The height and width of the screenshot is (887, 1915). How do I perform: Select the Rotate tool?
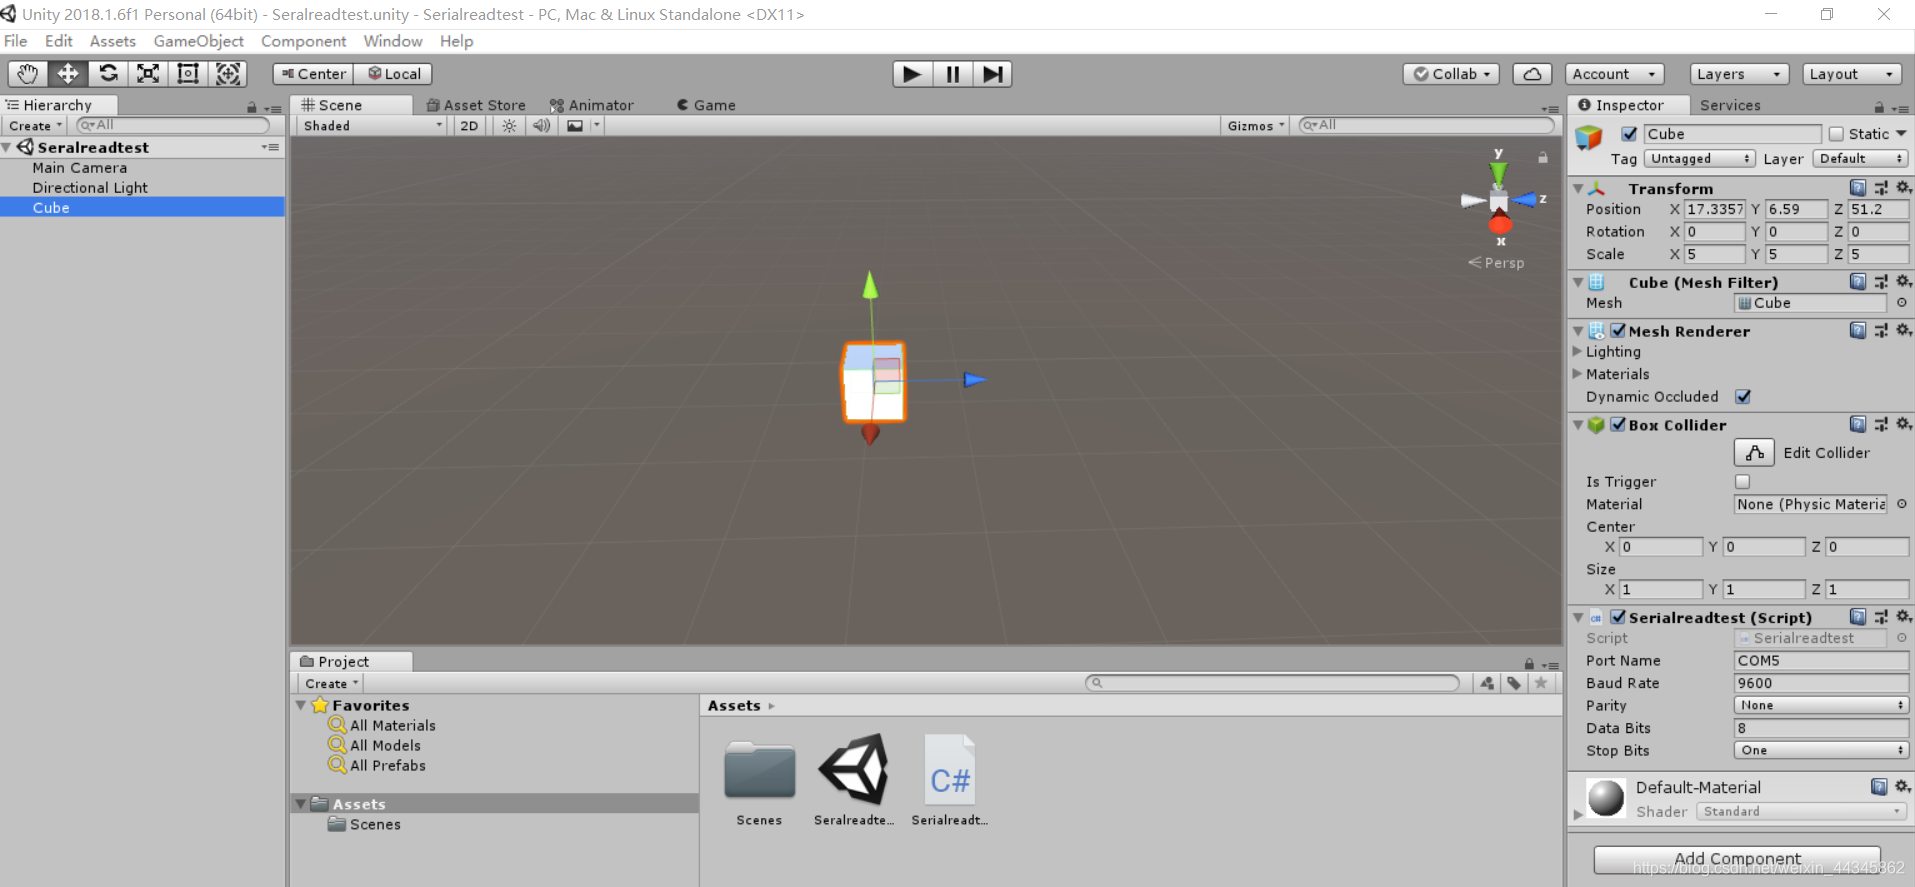click(x=108, y=74)
